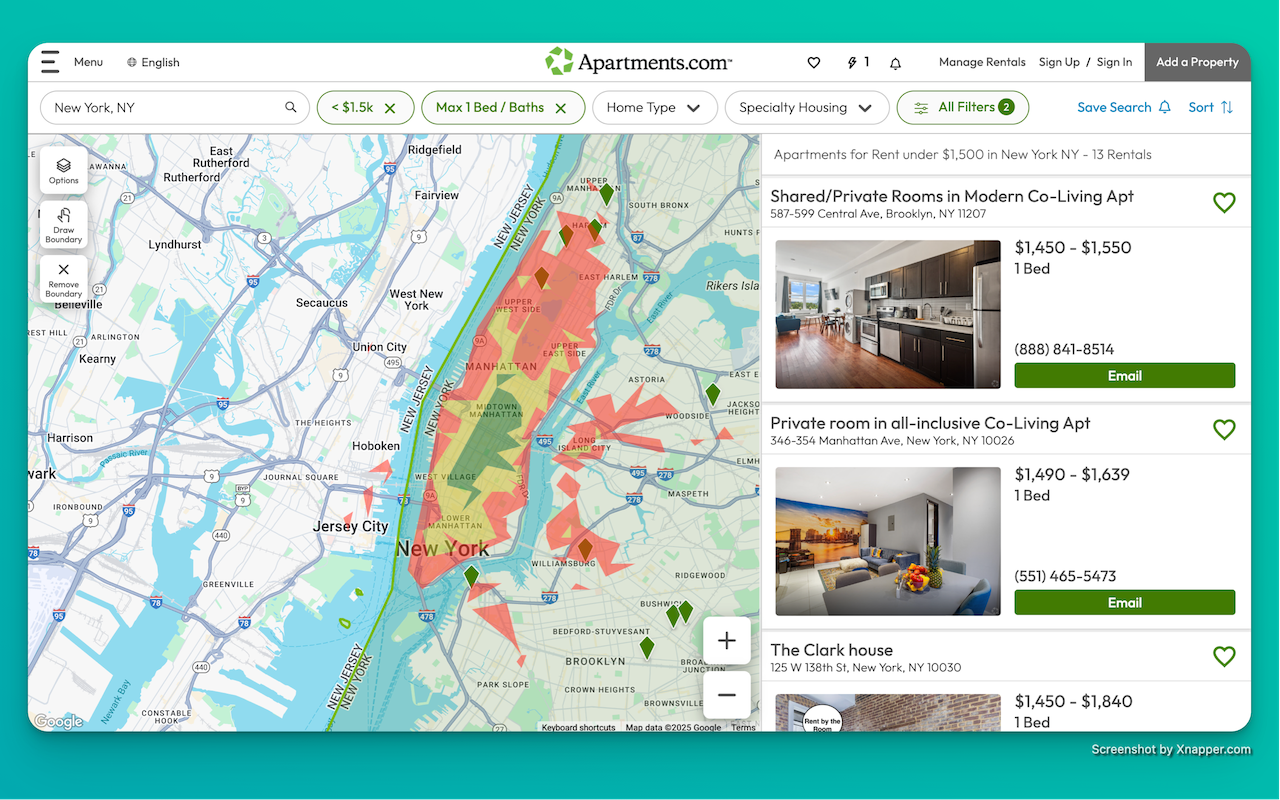The height and width of the screenshot is (800, 1280).
Task: Open All Filters panel
Action: 963,108
